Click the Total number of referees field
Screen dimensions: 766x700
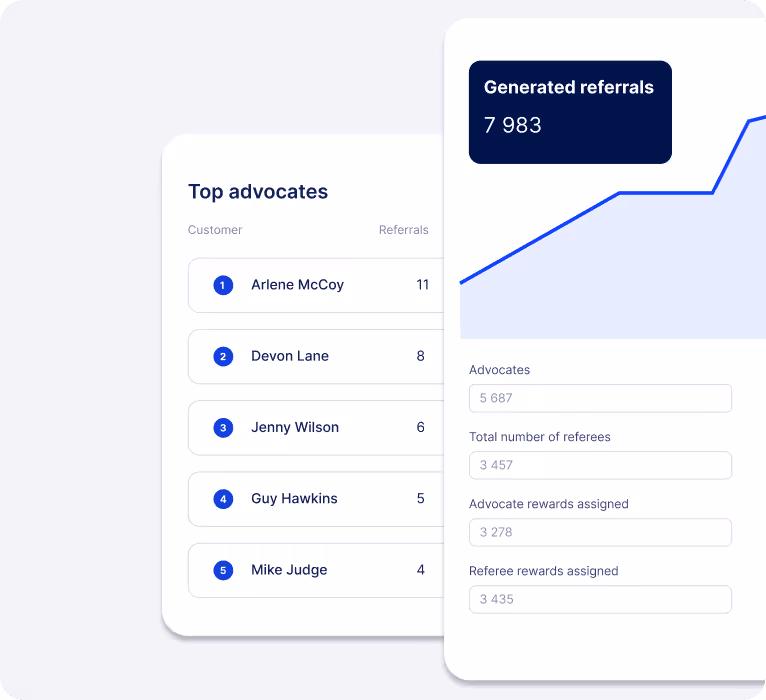[600, 465]
